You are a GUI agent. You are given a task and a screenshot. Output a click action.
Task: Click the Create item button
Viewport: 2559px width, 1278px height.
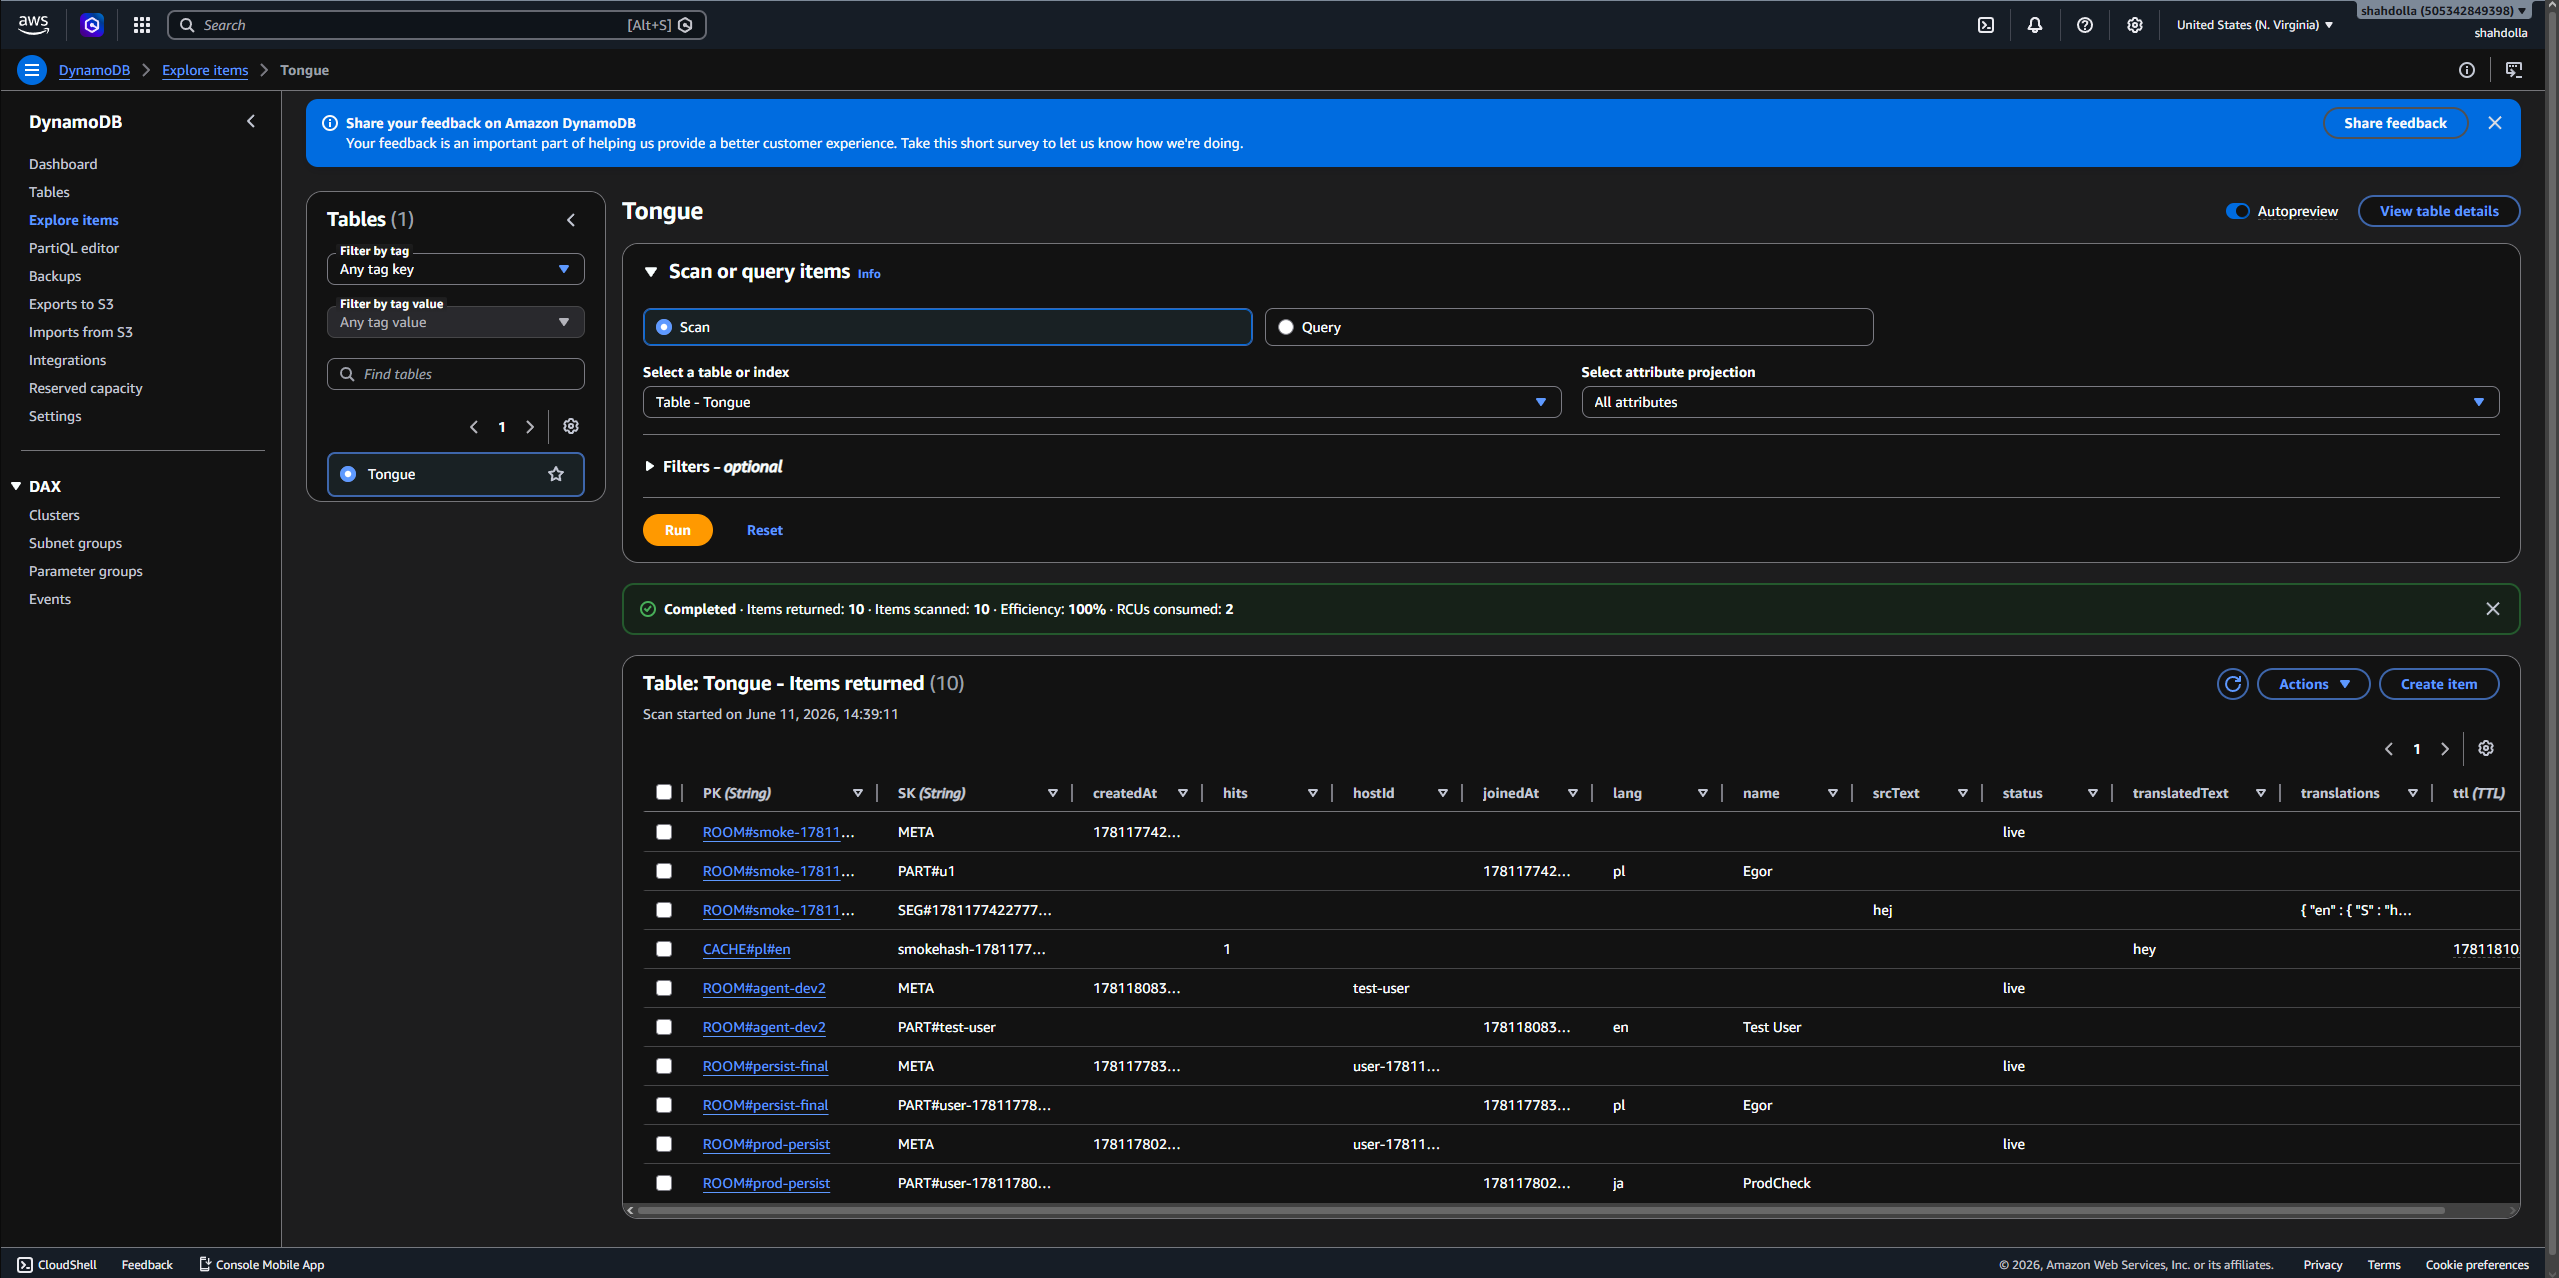click(2439, 684)
